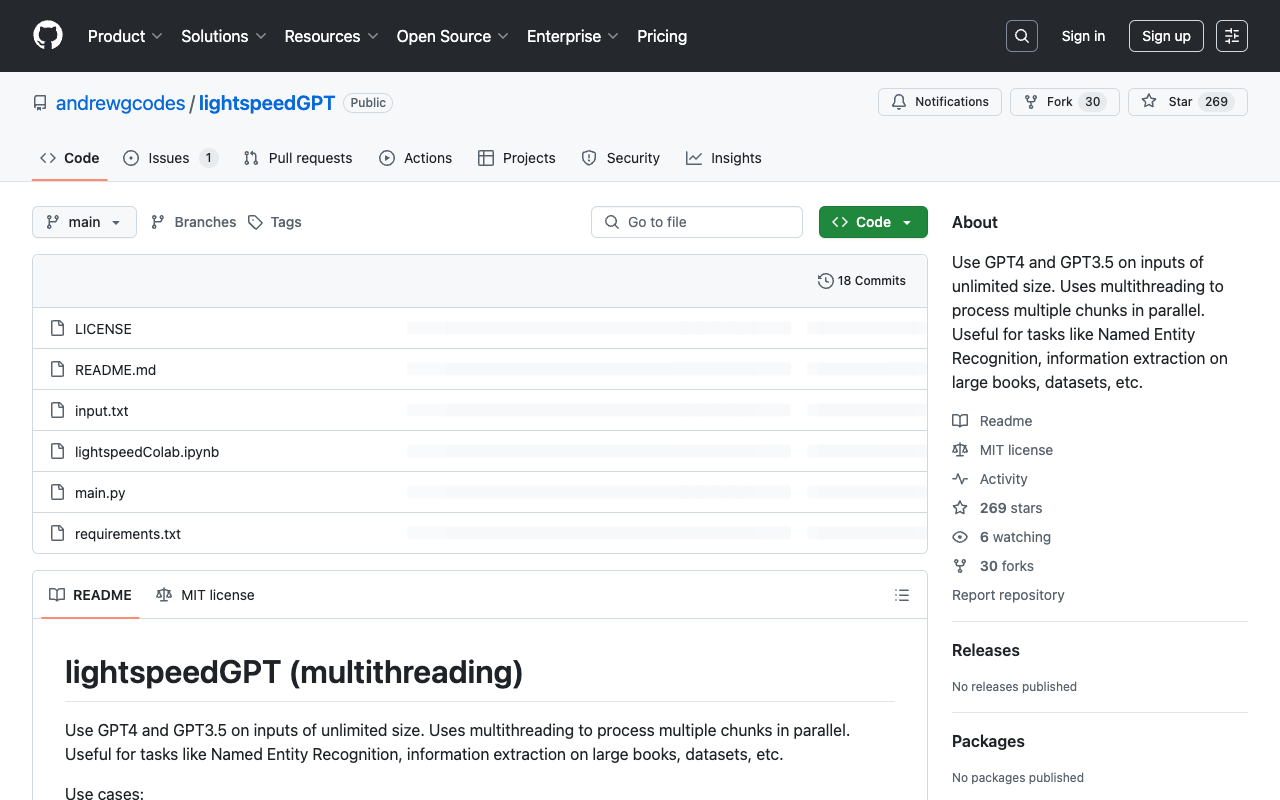The image size is (1280, 800).
Task: Open the Actions tab
Action: pyautogui.click(x=416, y=158)
